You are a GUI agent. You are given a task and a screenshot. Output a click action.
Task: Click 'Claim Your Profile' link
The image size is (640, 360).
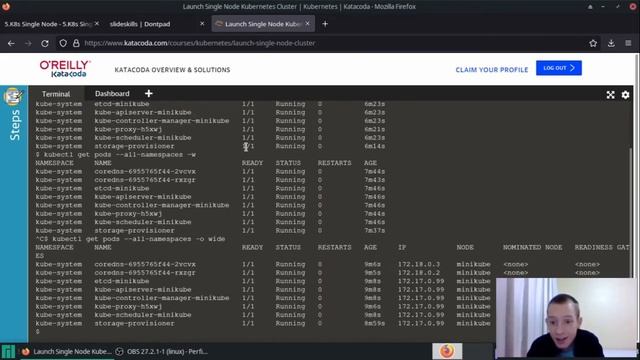492,70
